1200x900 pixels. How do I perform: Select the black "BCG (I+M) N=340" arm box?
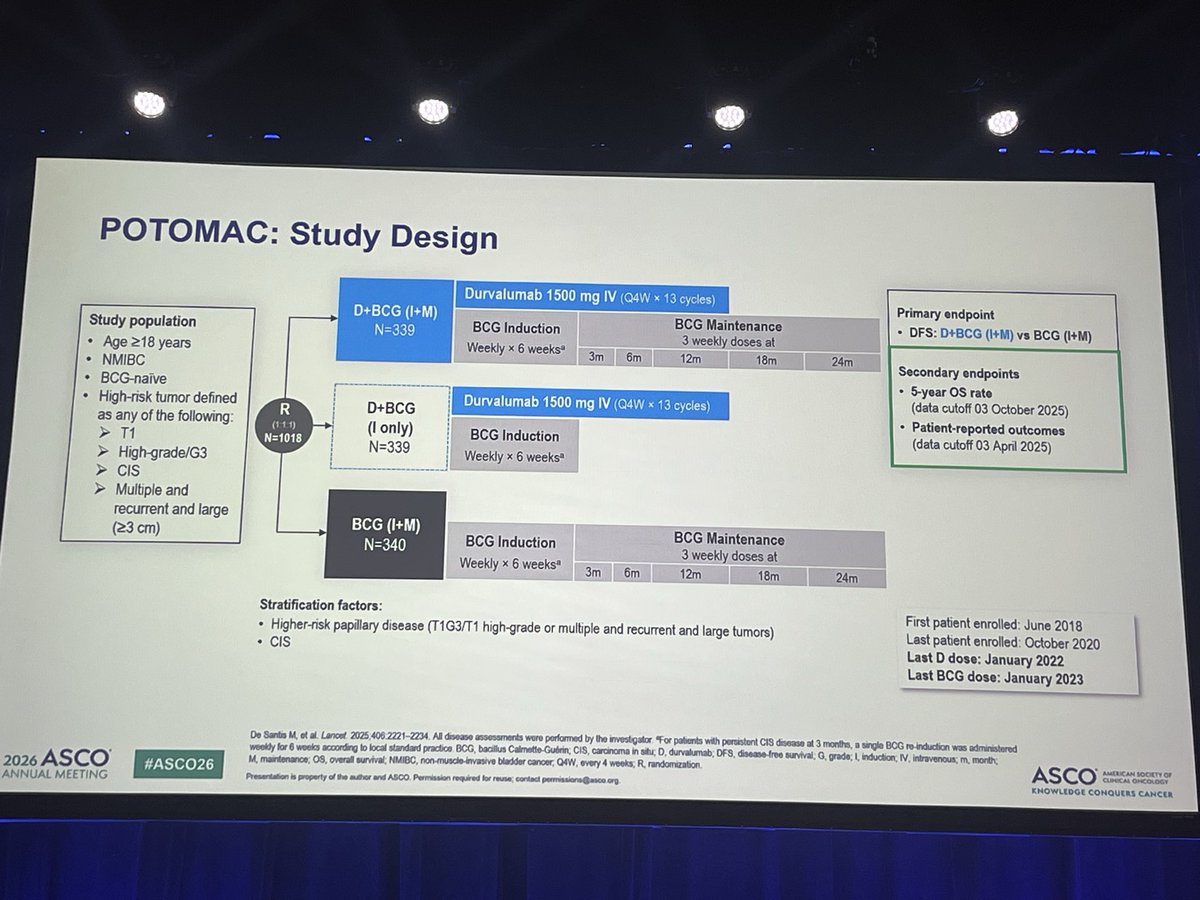385,535
